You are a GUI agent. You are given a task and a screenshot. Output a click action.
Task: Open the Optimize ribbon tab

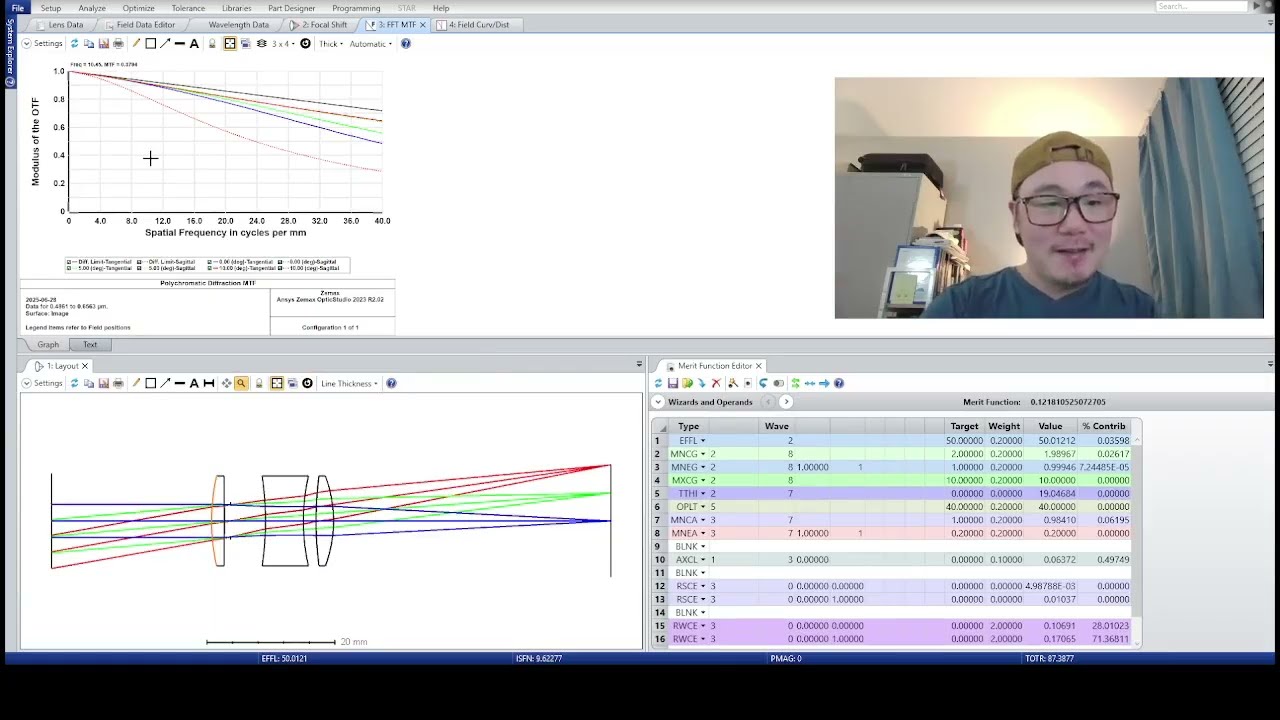point(138,8)
